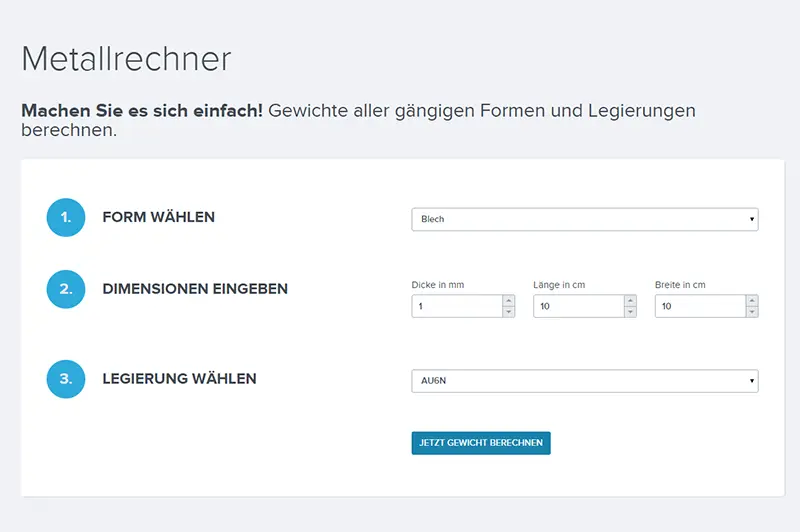Image resolution: width=800 pixels, height=532 pixels.
Task: Click the step 2 circle badge
Action: [x=66, y=289]
